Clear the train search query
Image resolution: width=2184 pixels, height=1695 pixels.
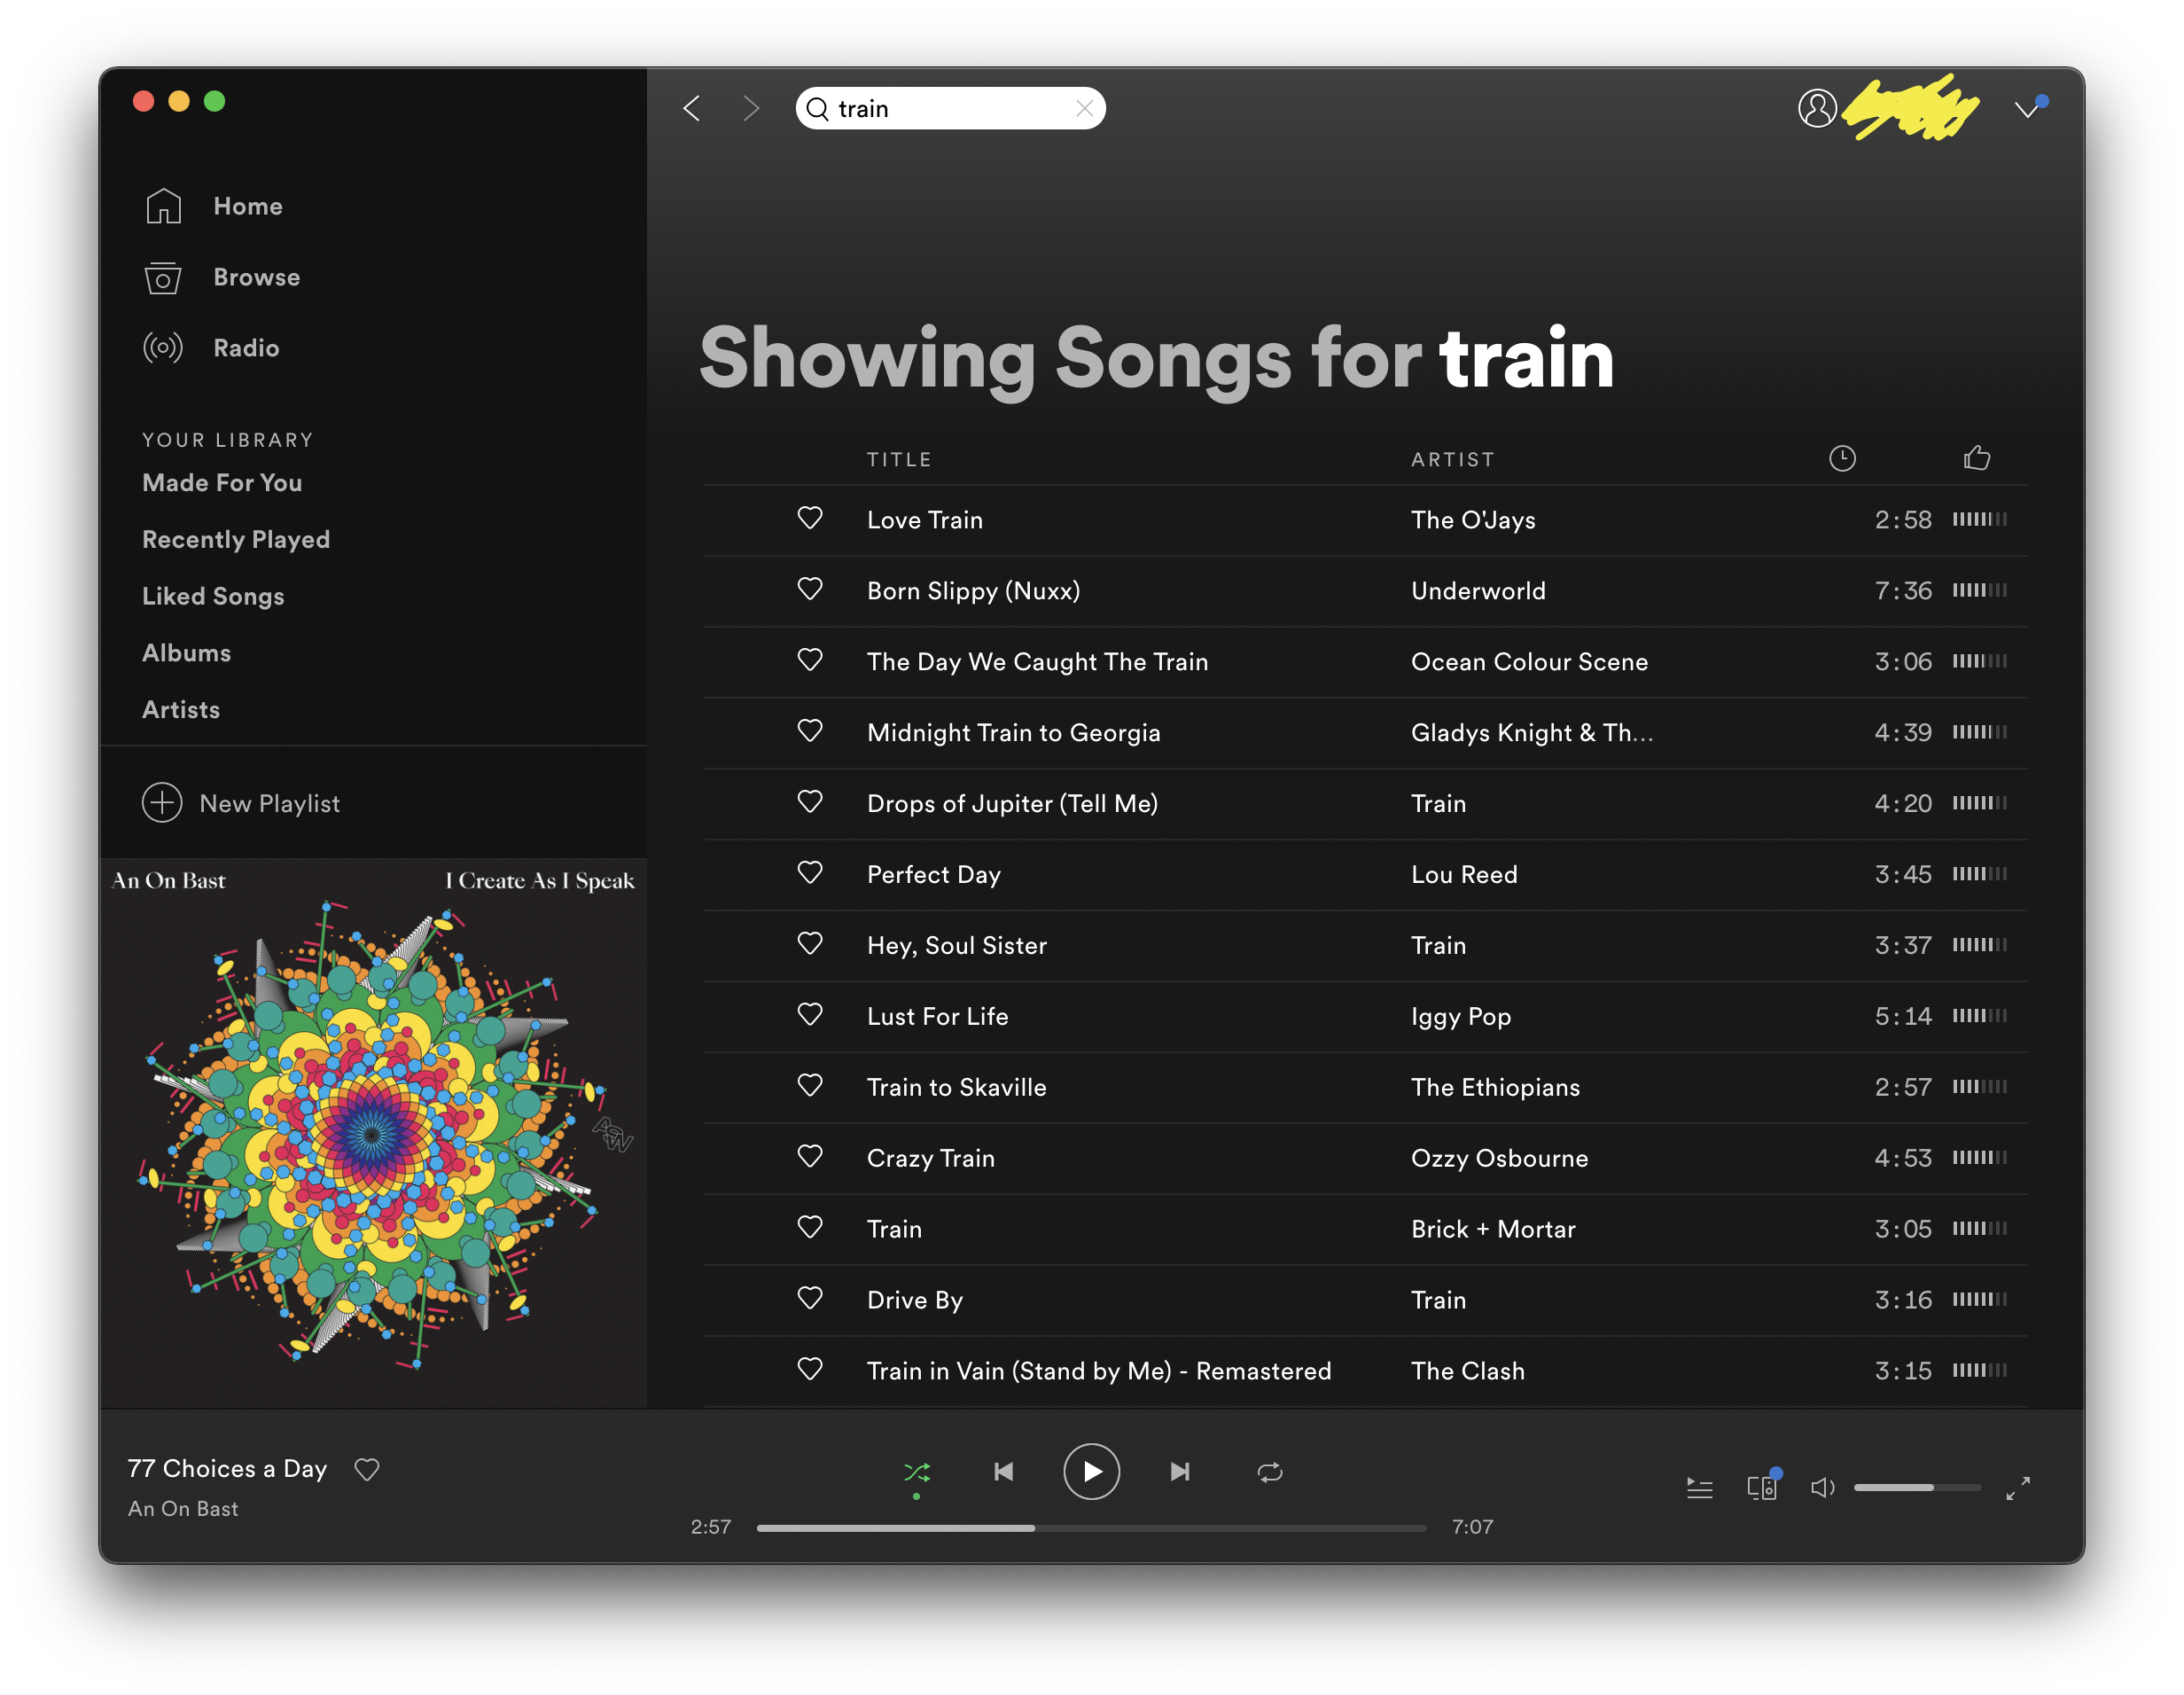coord(1084,108)
